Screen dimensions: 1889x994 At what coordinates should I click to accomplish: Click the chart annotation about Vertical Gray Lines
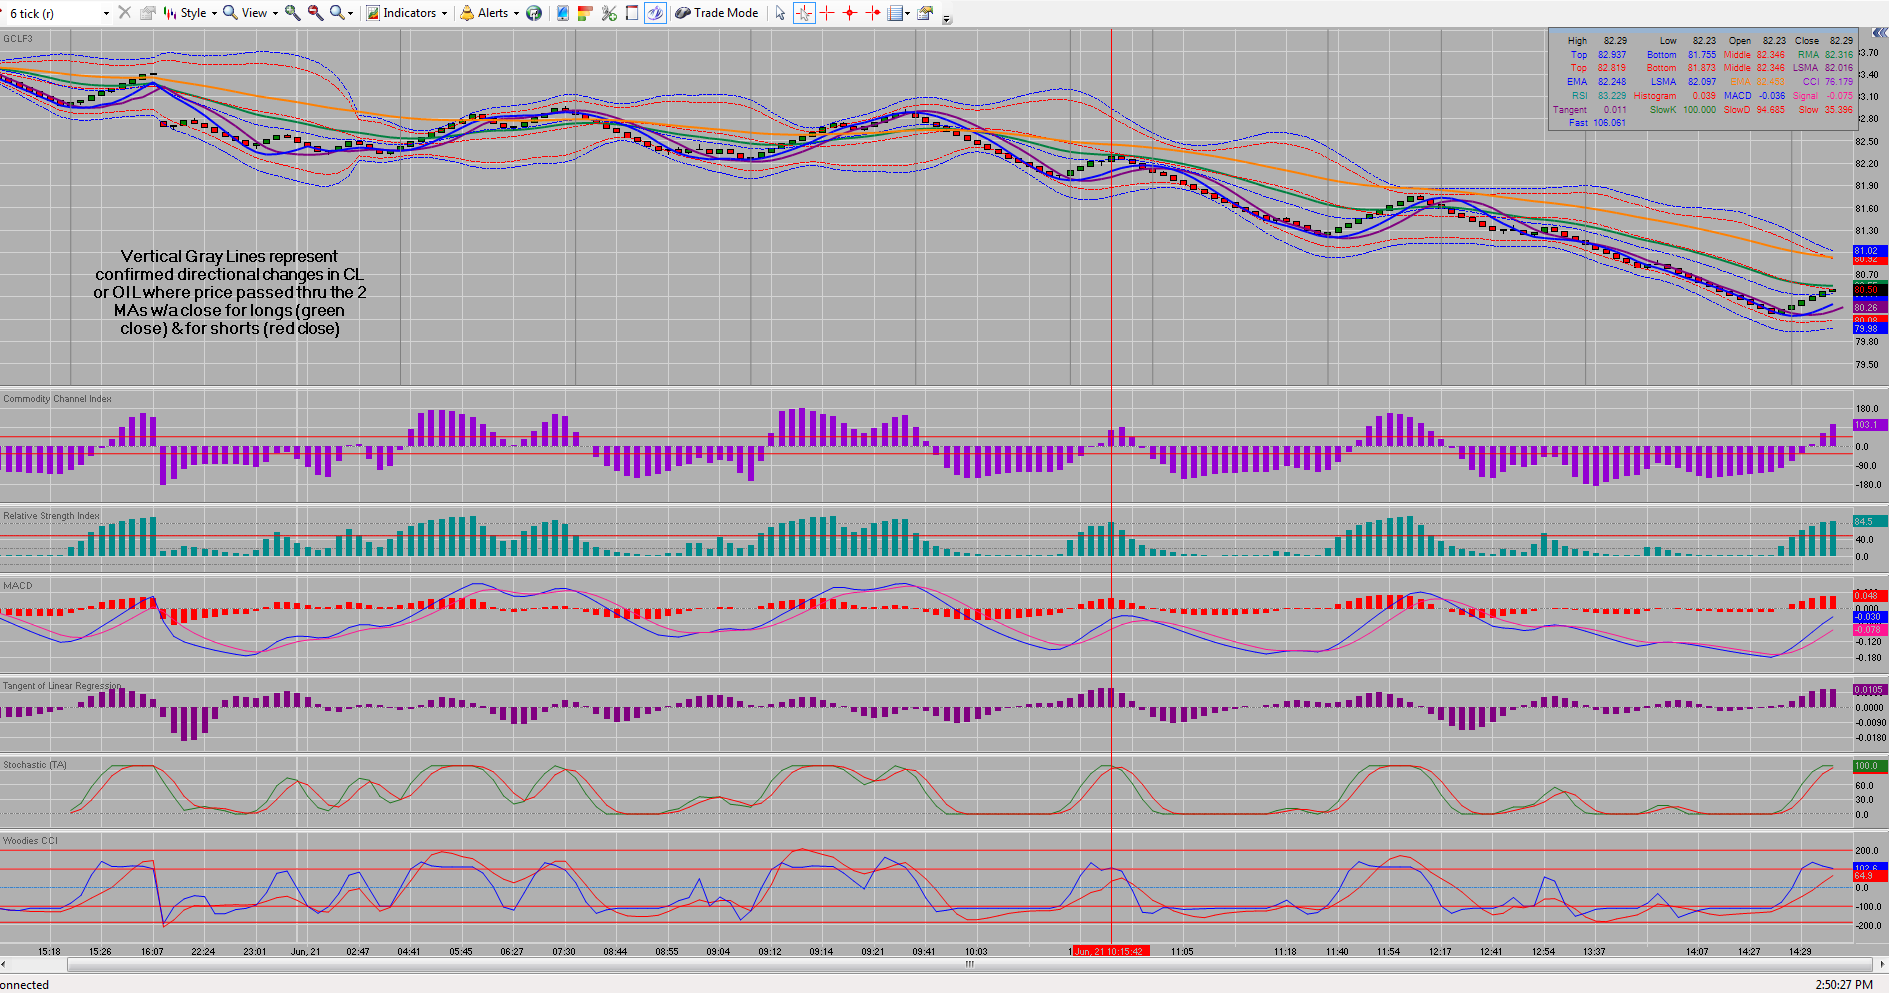pyautogui.click(x=230, y=292)
